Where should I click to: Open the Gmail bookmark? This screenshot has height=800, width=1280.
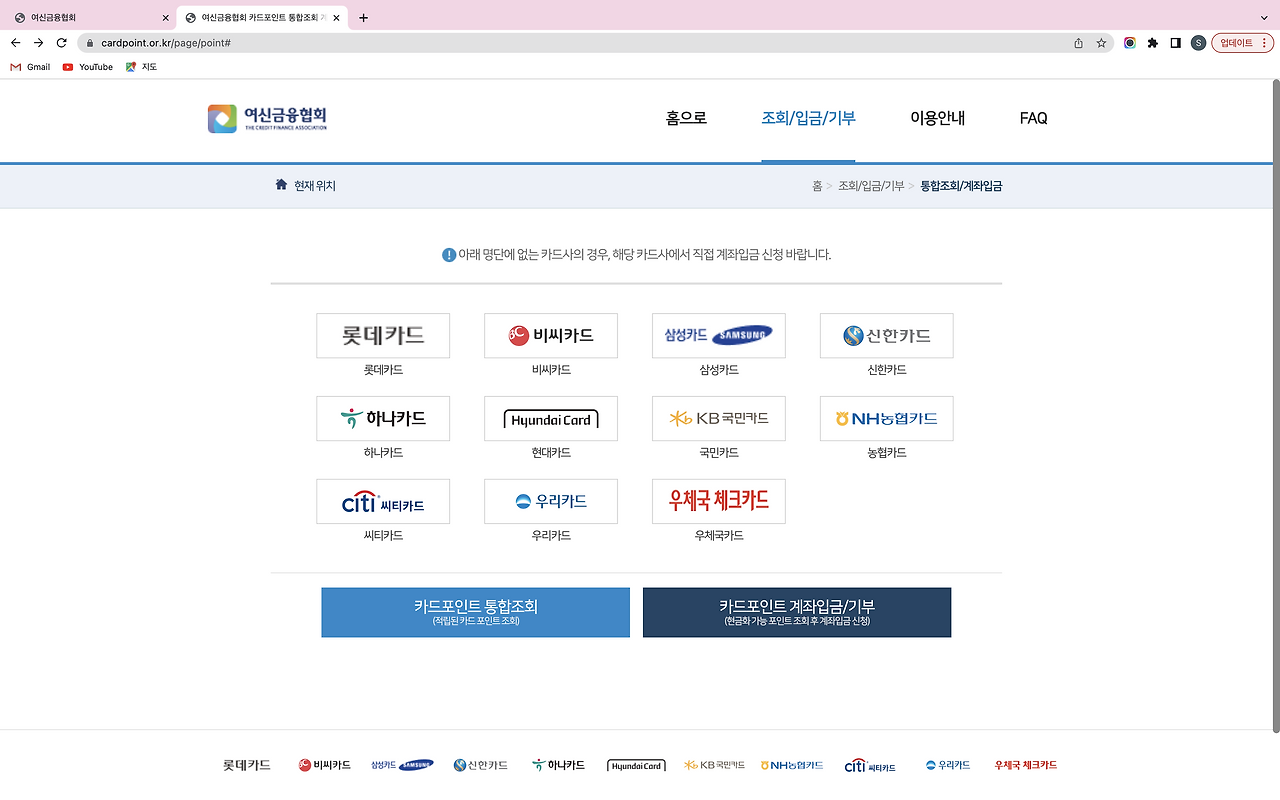tap(30, 67)
